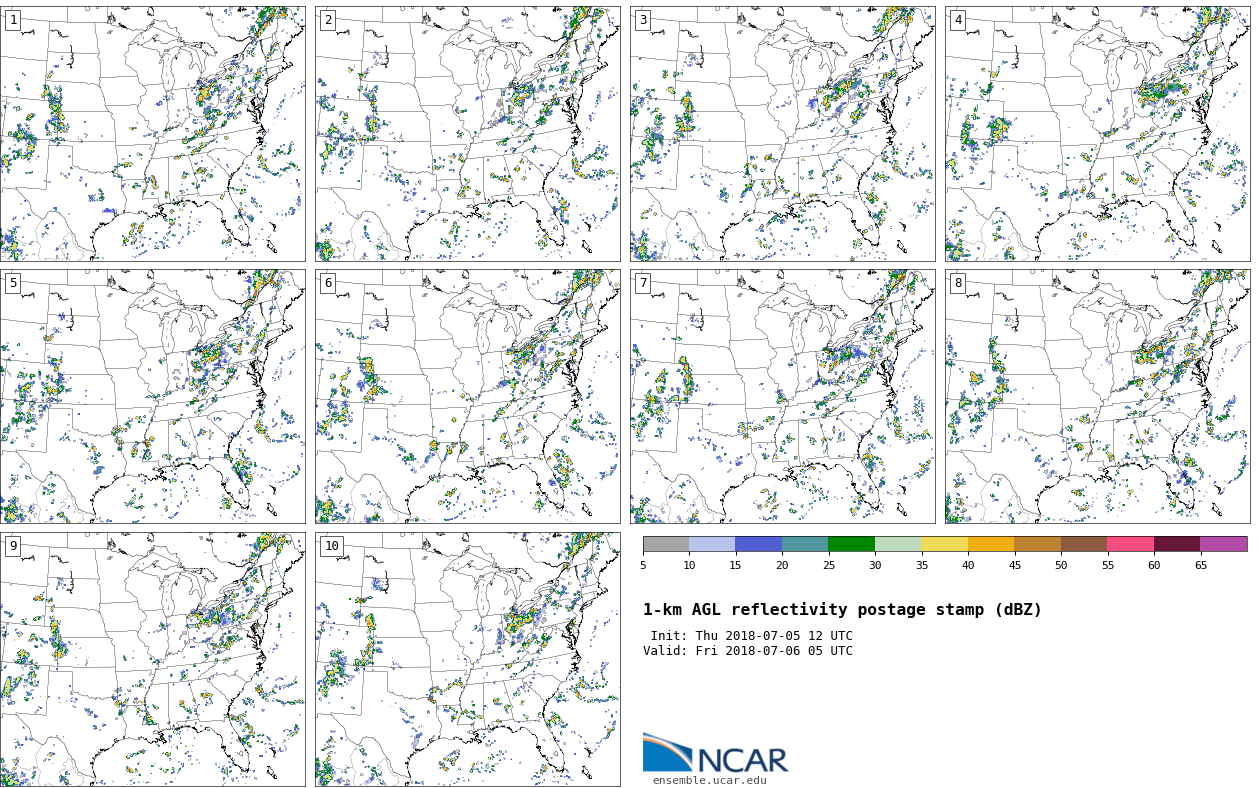Click the blue 15-20 dBZ swatch
This screenshot has width=1260, height=788.
(758, 544)
